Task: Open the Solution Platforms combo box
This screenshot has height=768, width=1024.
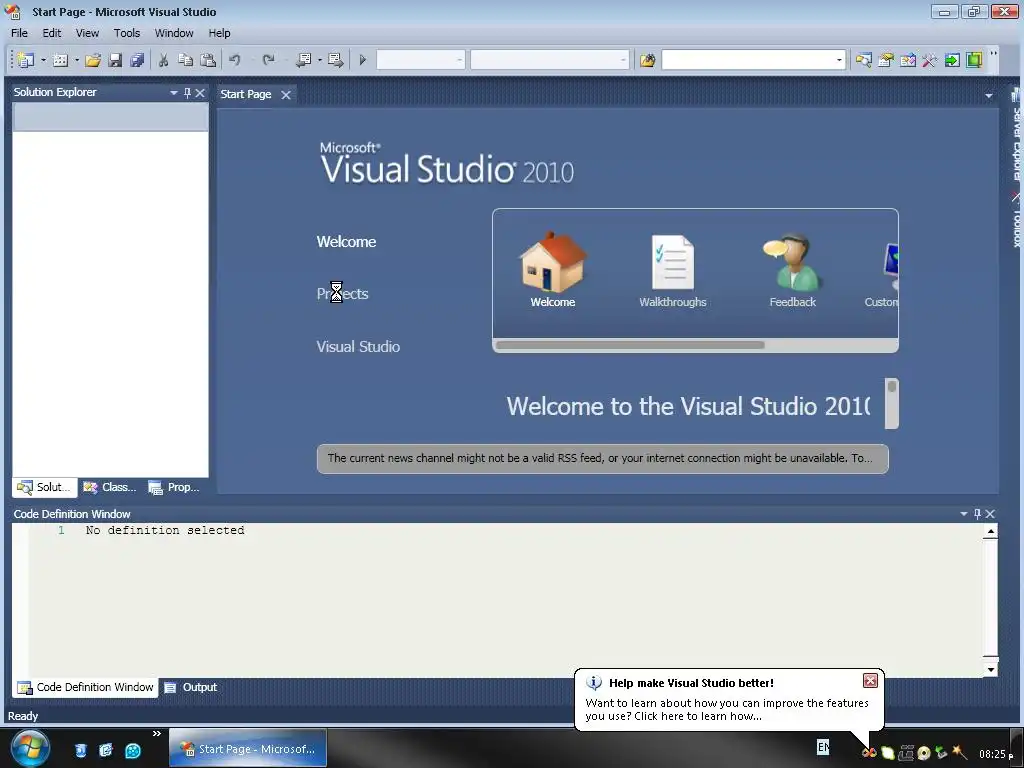Action: tap(550, 60)
